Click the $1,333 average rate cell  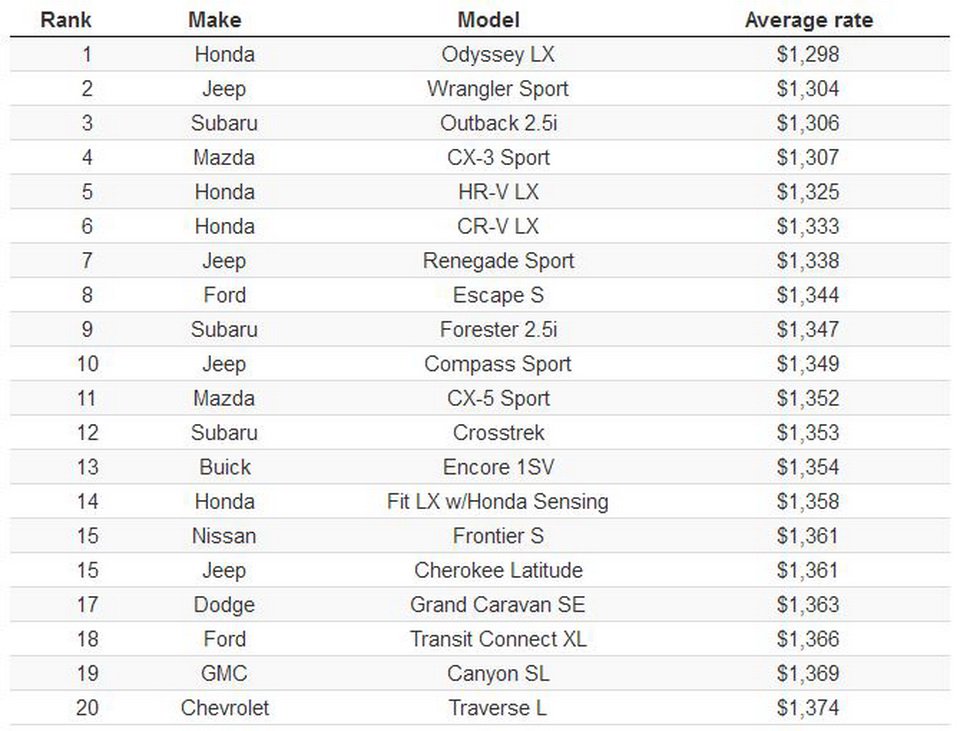807,226
